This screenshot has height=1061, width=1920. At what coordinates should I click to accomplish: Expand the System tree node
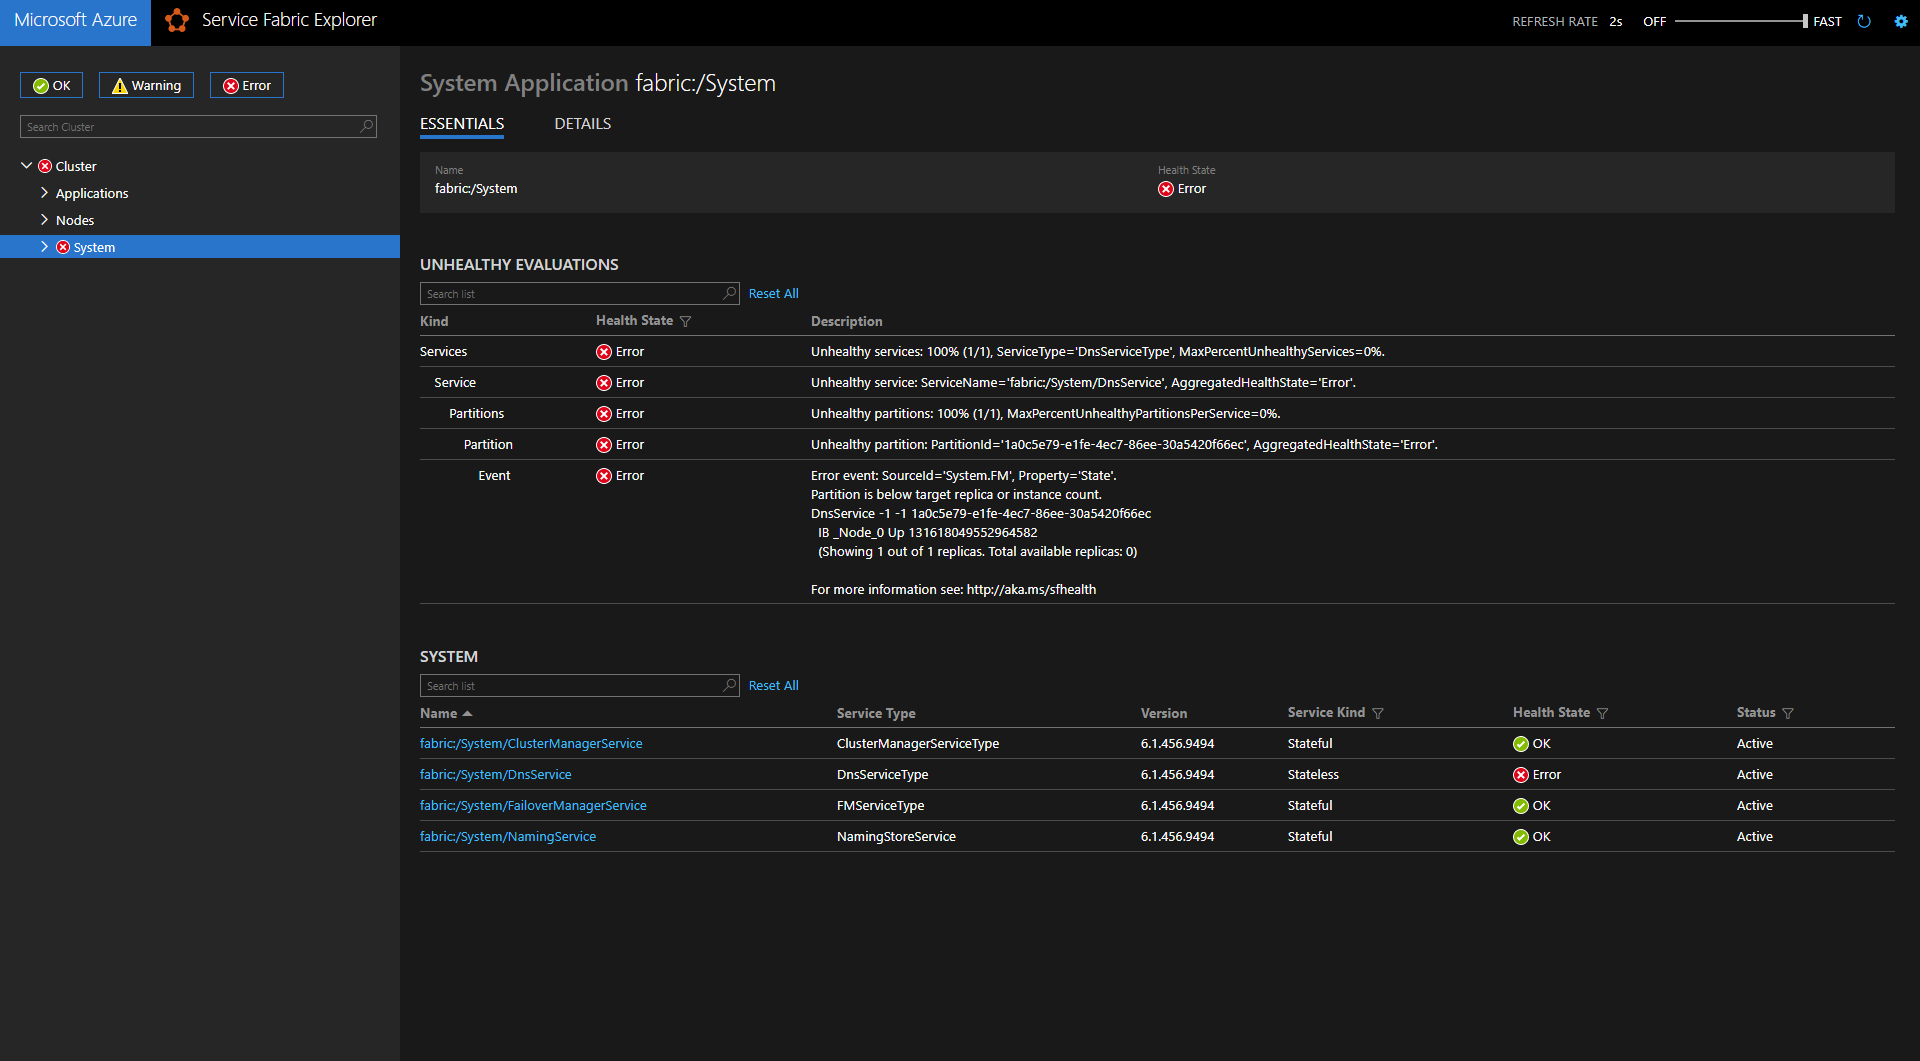pos(44,246)
